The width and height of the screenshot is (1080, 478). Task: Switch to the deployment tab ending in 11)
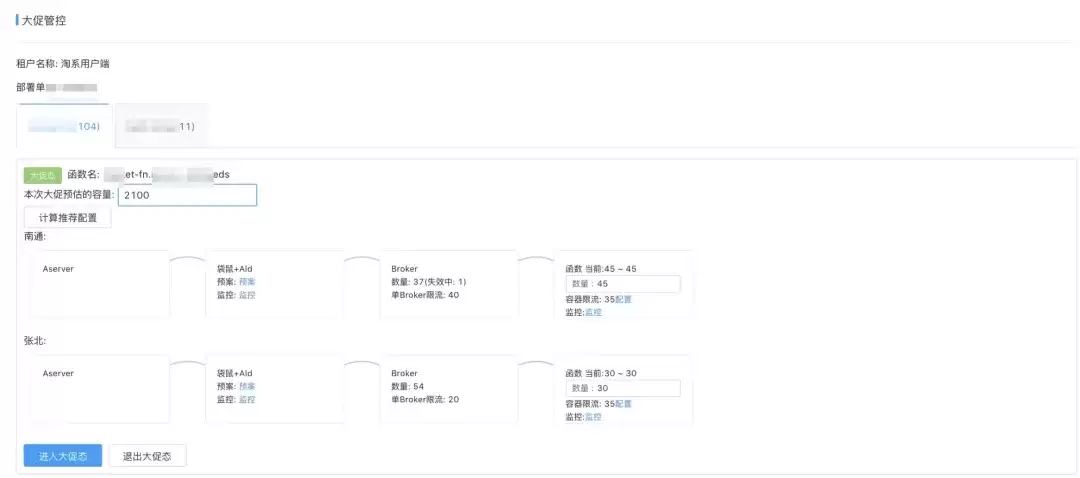click(161, 126)
